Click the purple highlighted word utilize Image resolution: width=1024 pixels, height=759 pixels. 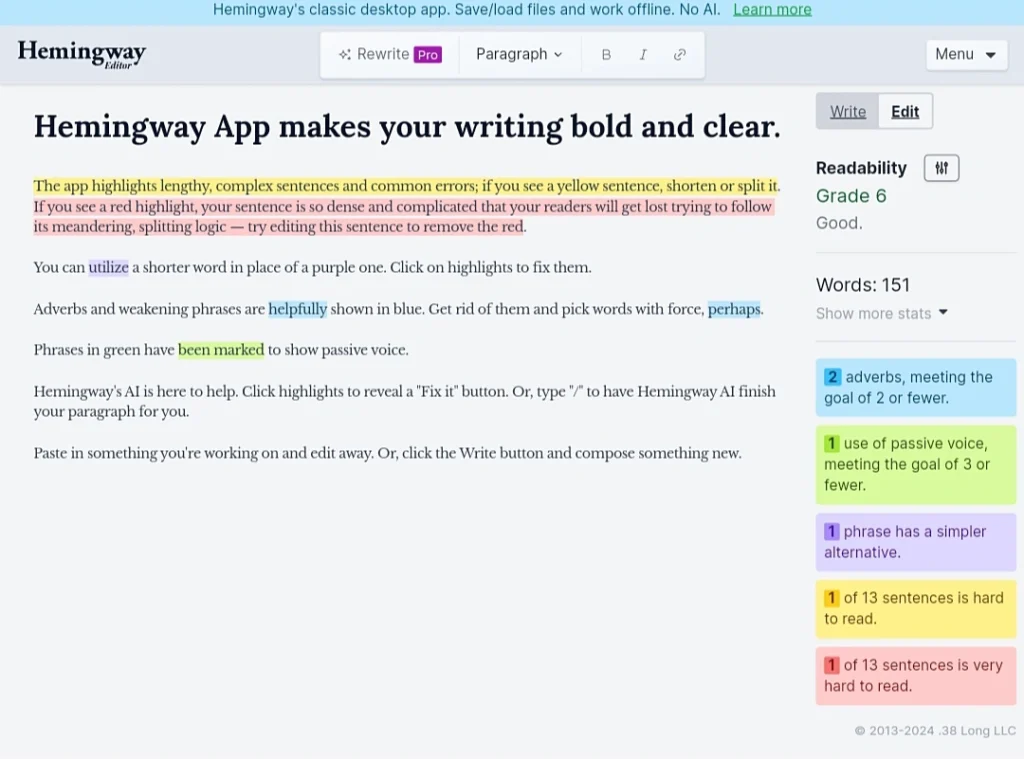click(x=108, y=268)
